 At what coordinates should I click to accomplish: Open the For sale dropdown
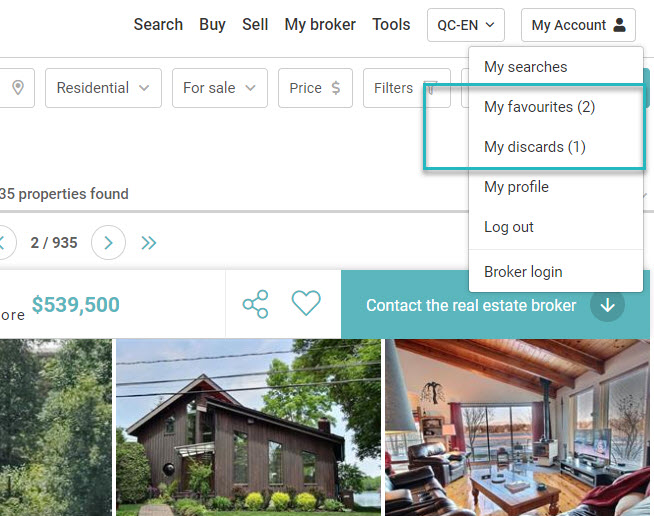click(x=220, y=88)
